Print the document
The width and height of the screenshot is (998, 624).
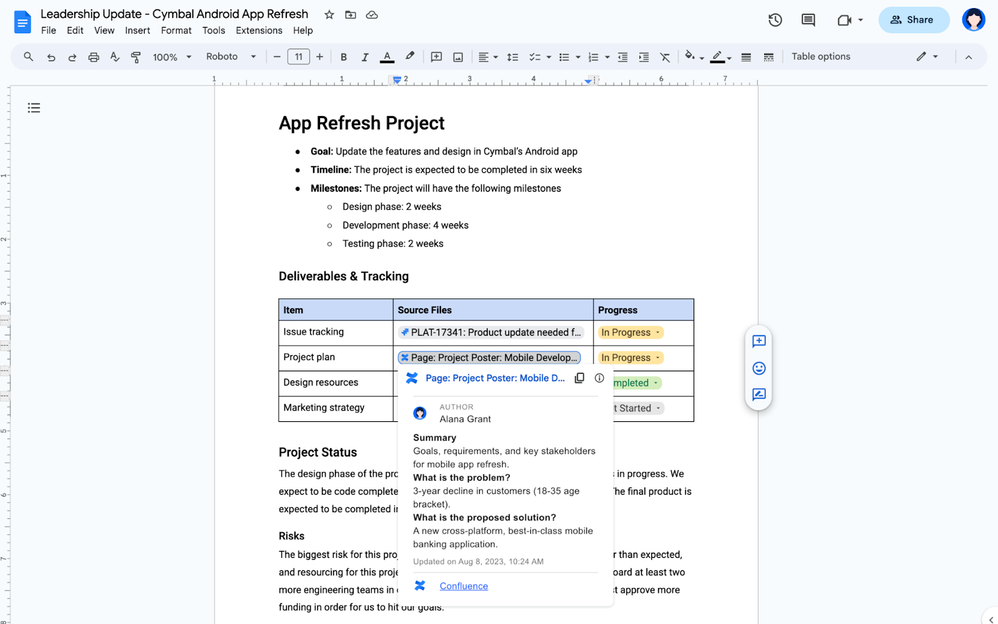tap(94, 57)
